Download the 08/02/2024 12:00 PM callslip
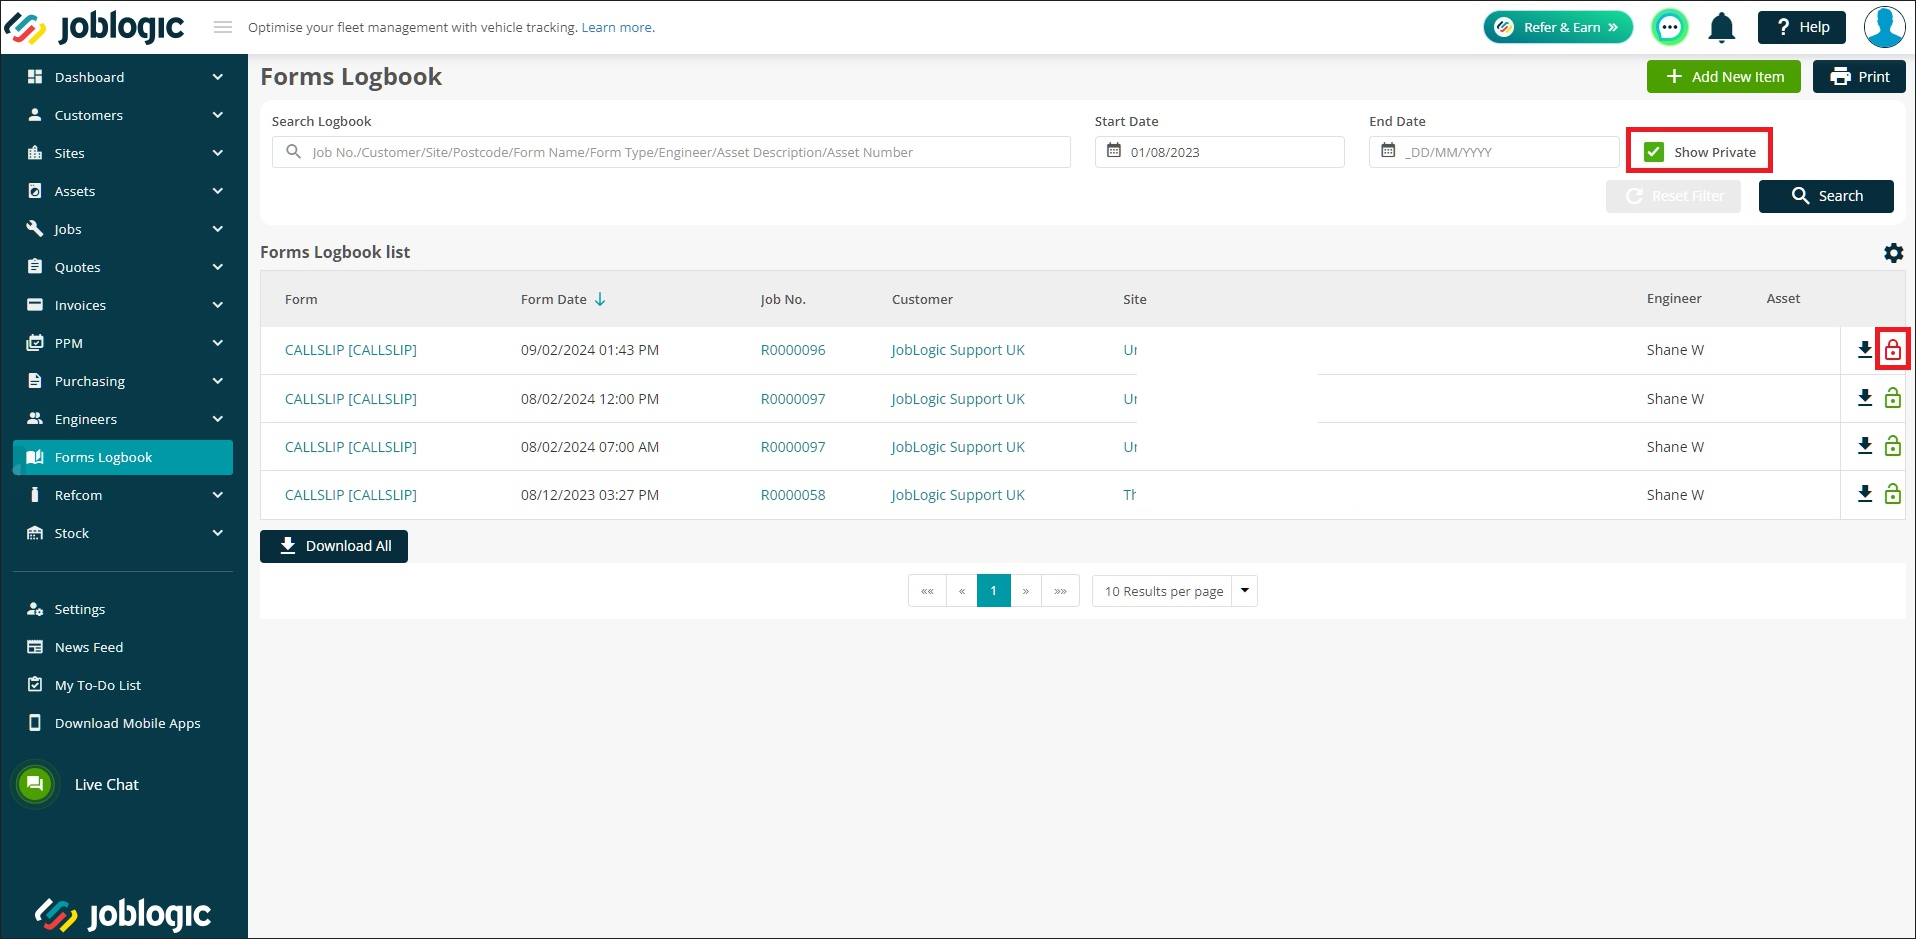This screenshot has height=939, width=1916. point(1864,398)
